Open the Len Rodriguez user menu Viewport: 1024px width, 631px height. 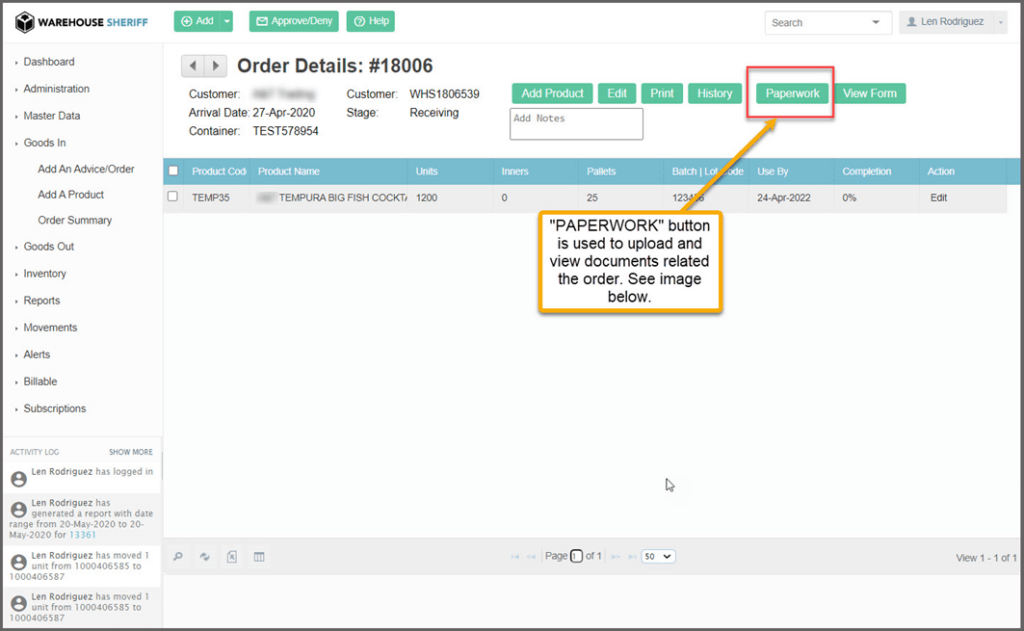click(x=952, y=22)
